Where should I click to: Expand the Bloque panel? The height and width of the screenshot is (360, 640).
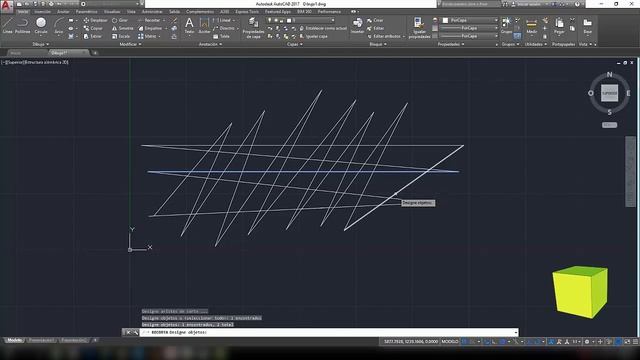click(378, 44)
